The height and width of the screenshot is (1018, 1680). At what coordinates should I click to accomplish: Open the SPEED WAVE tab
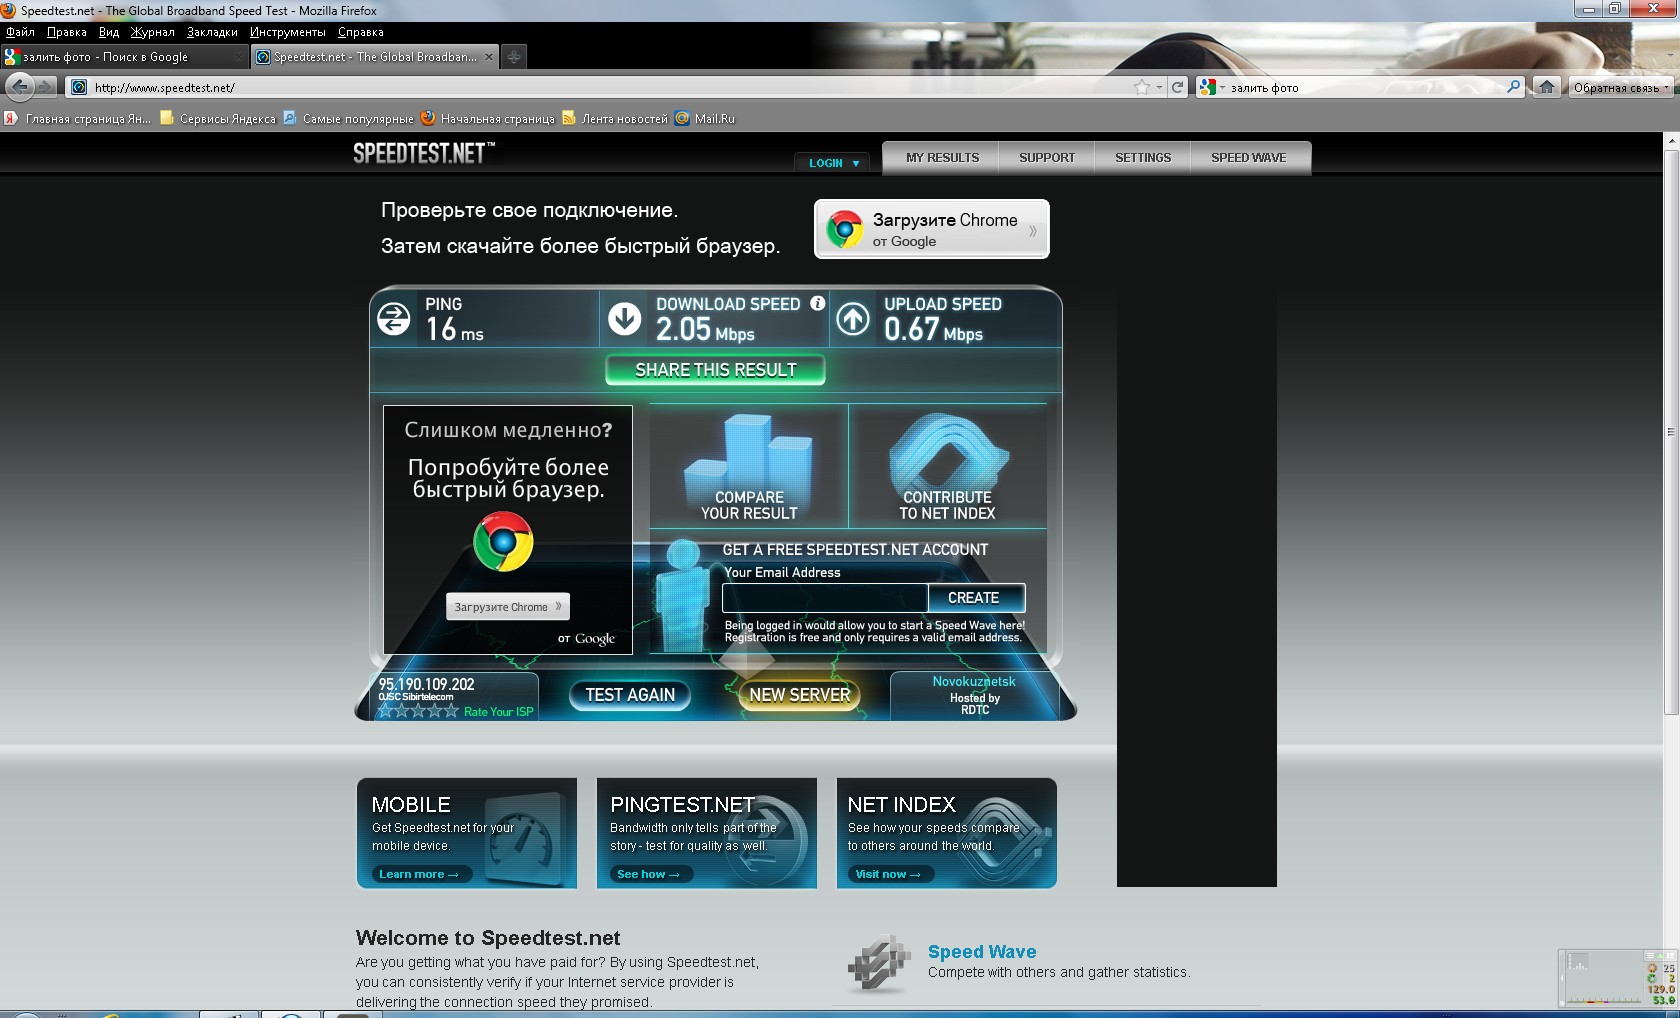point(1249,158)
